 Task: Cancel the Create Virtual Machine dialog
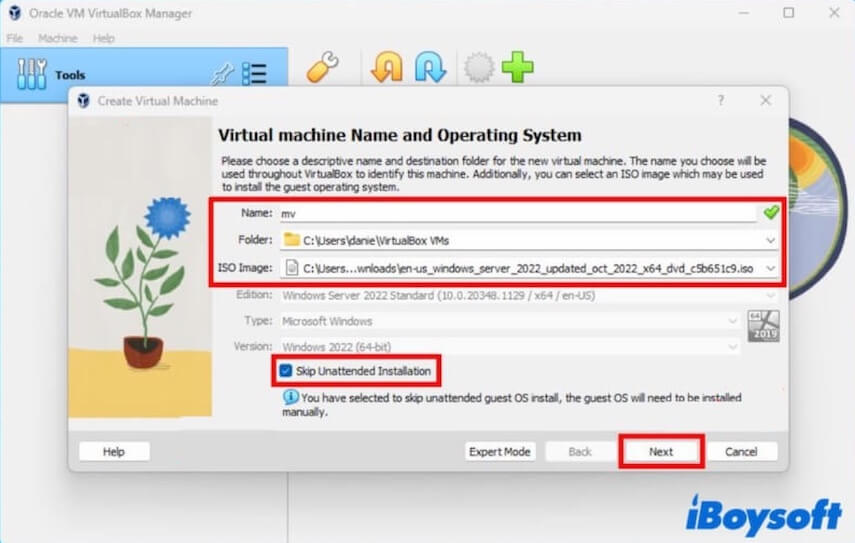[x=741, y=451]
